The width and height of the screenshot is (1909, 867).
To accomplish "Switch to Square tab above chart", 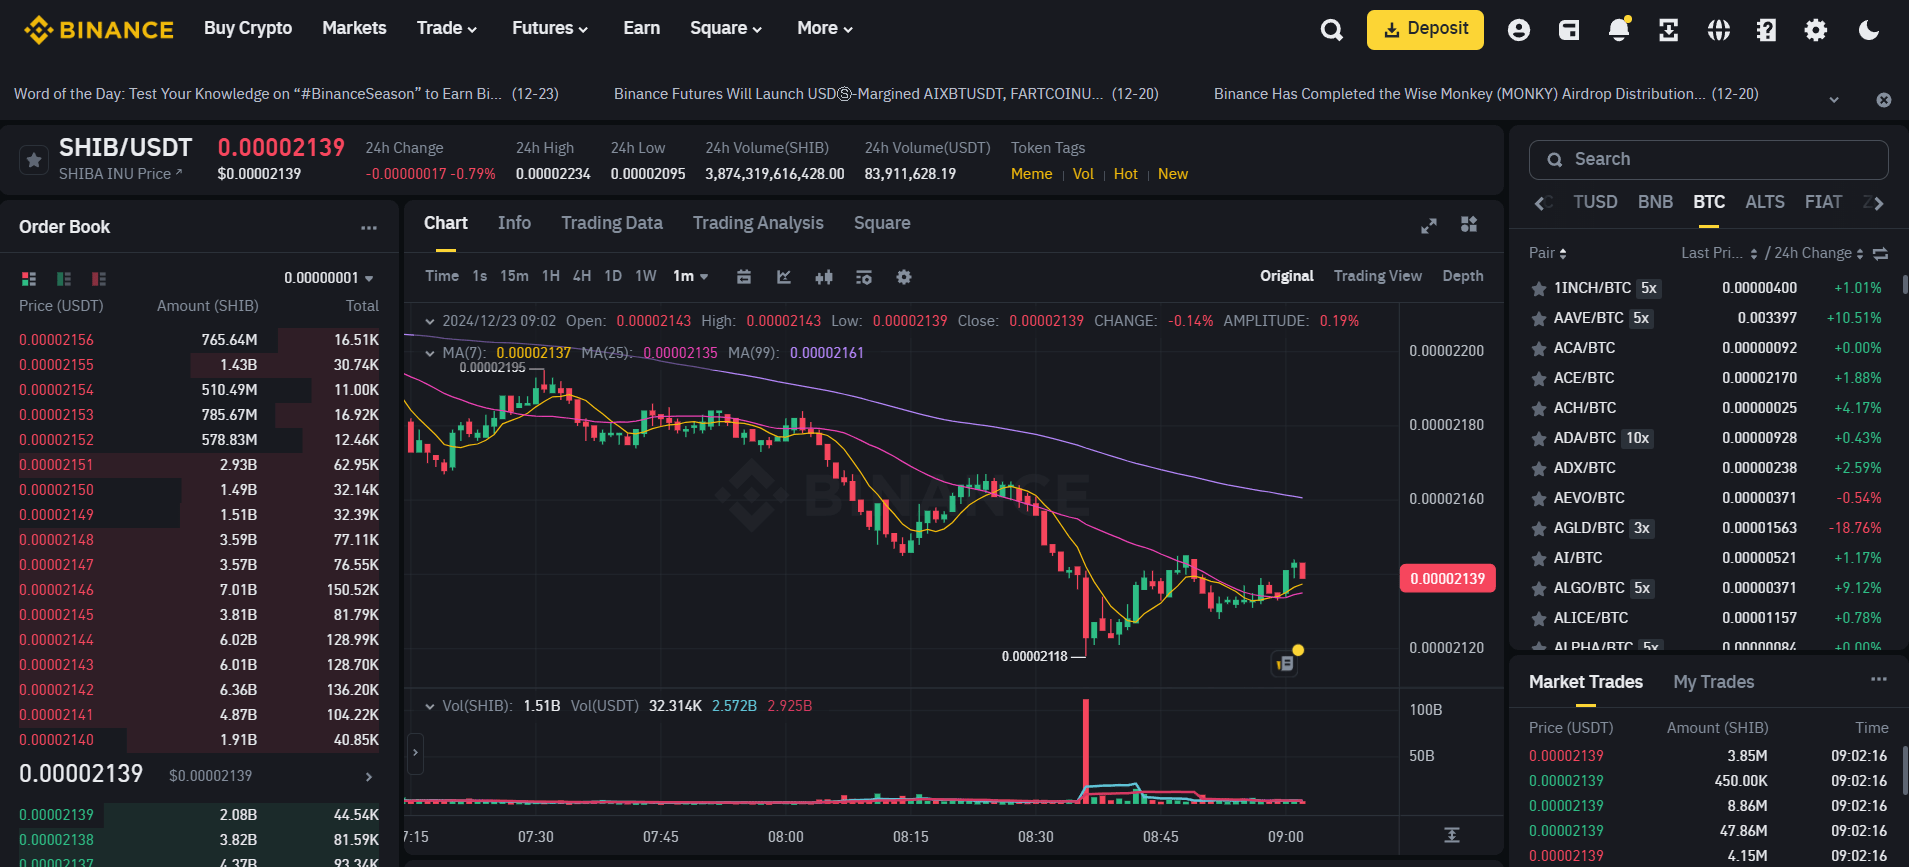I will pos(882,223).
